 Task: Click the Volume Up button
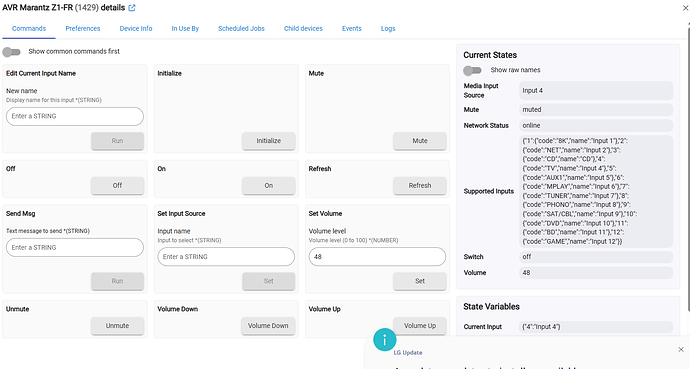click(420, 326)
